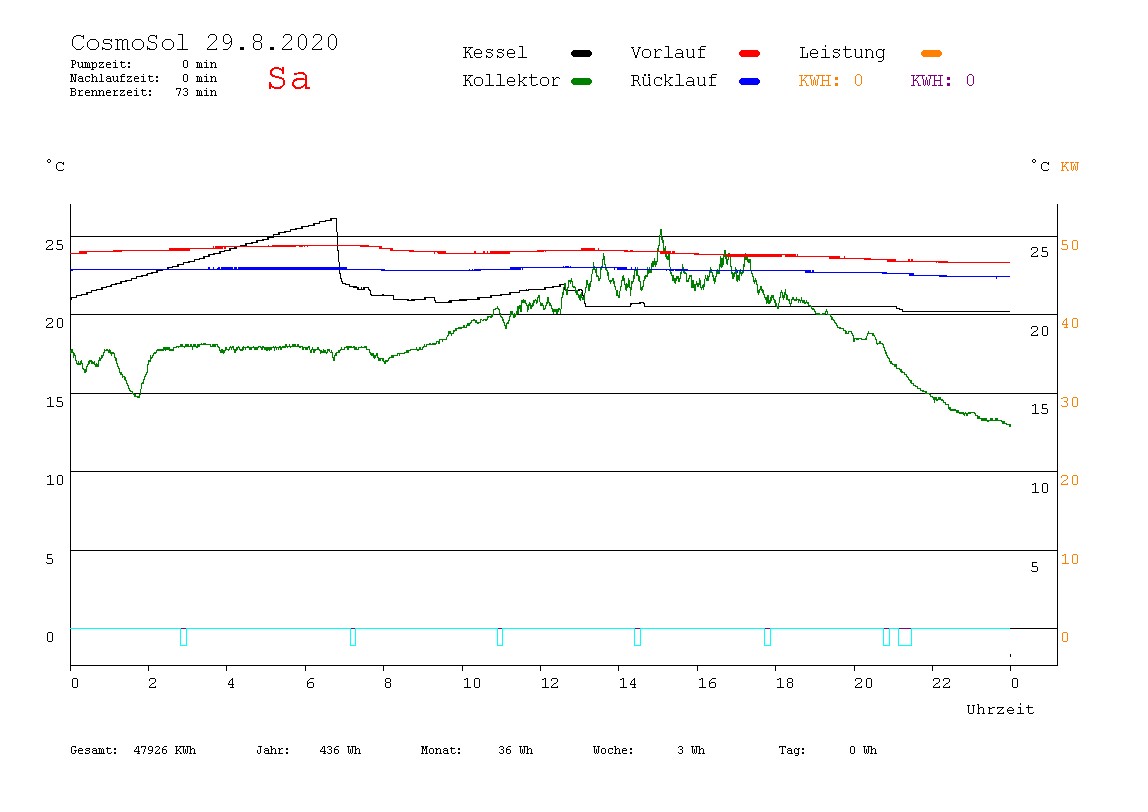The height and width of the screenshot is (812, 1148).
Task: Click the '73 min' Brennerzeit value
Action: [x=196, y=92]
